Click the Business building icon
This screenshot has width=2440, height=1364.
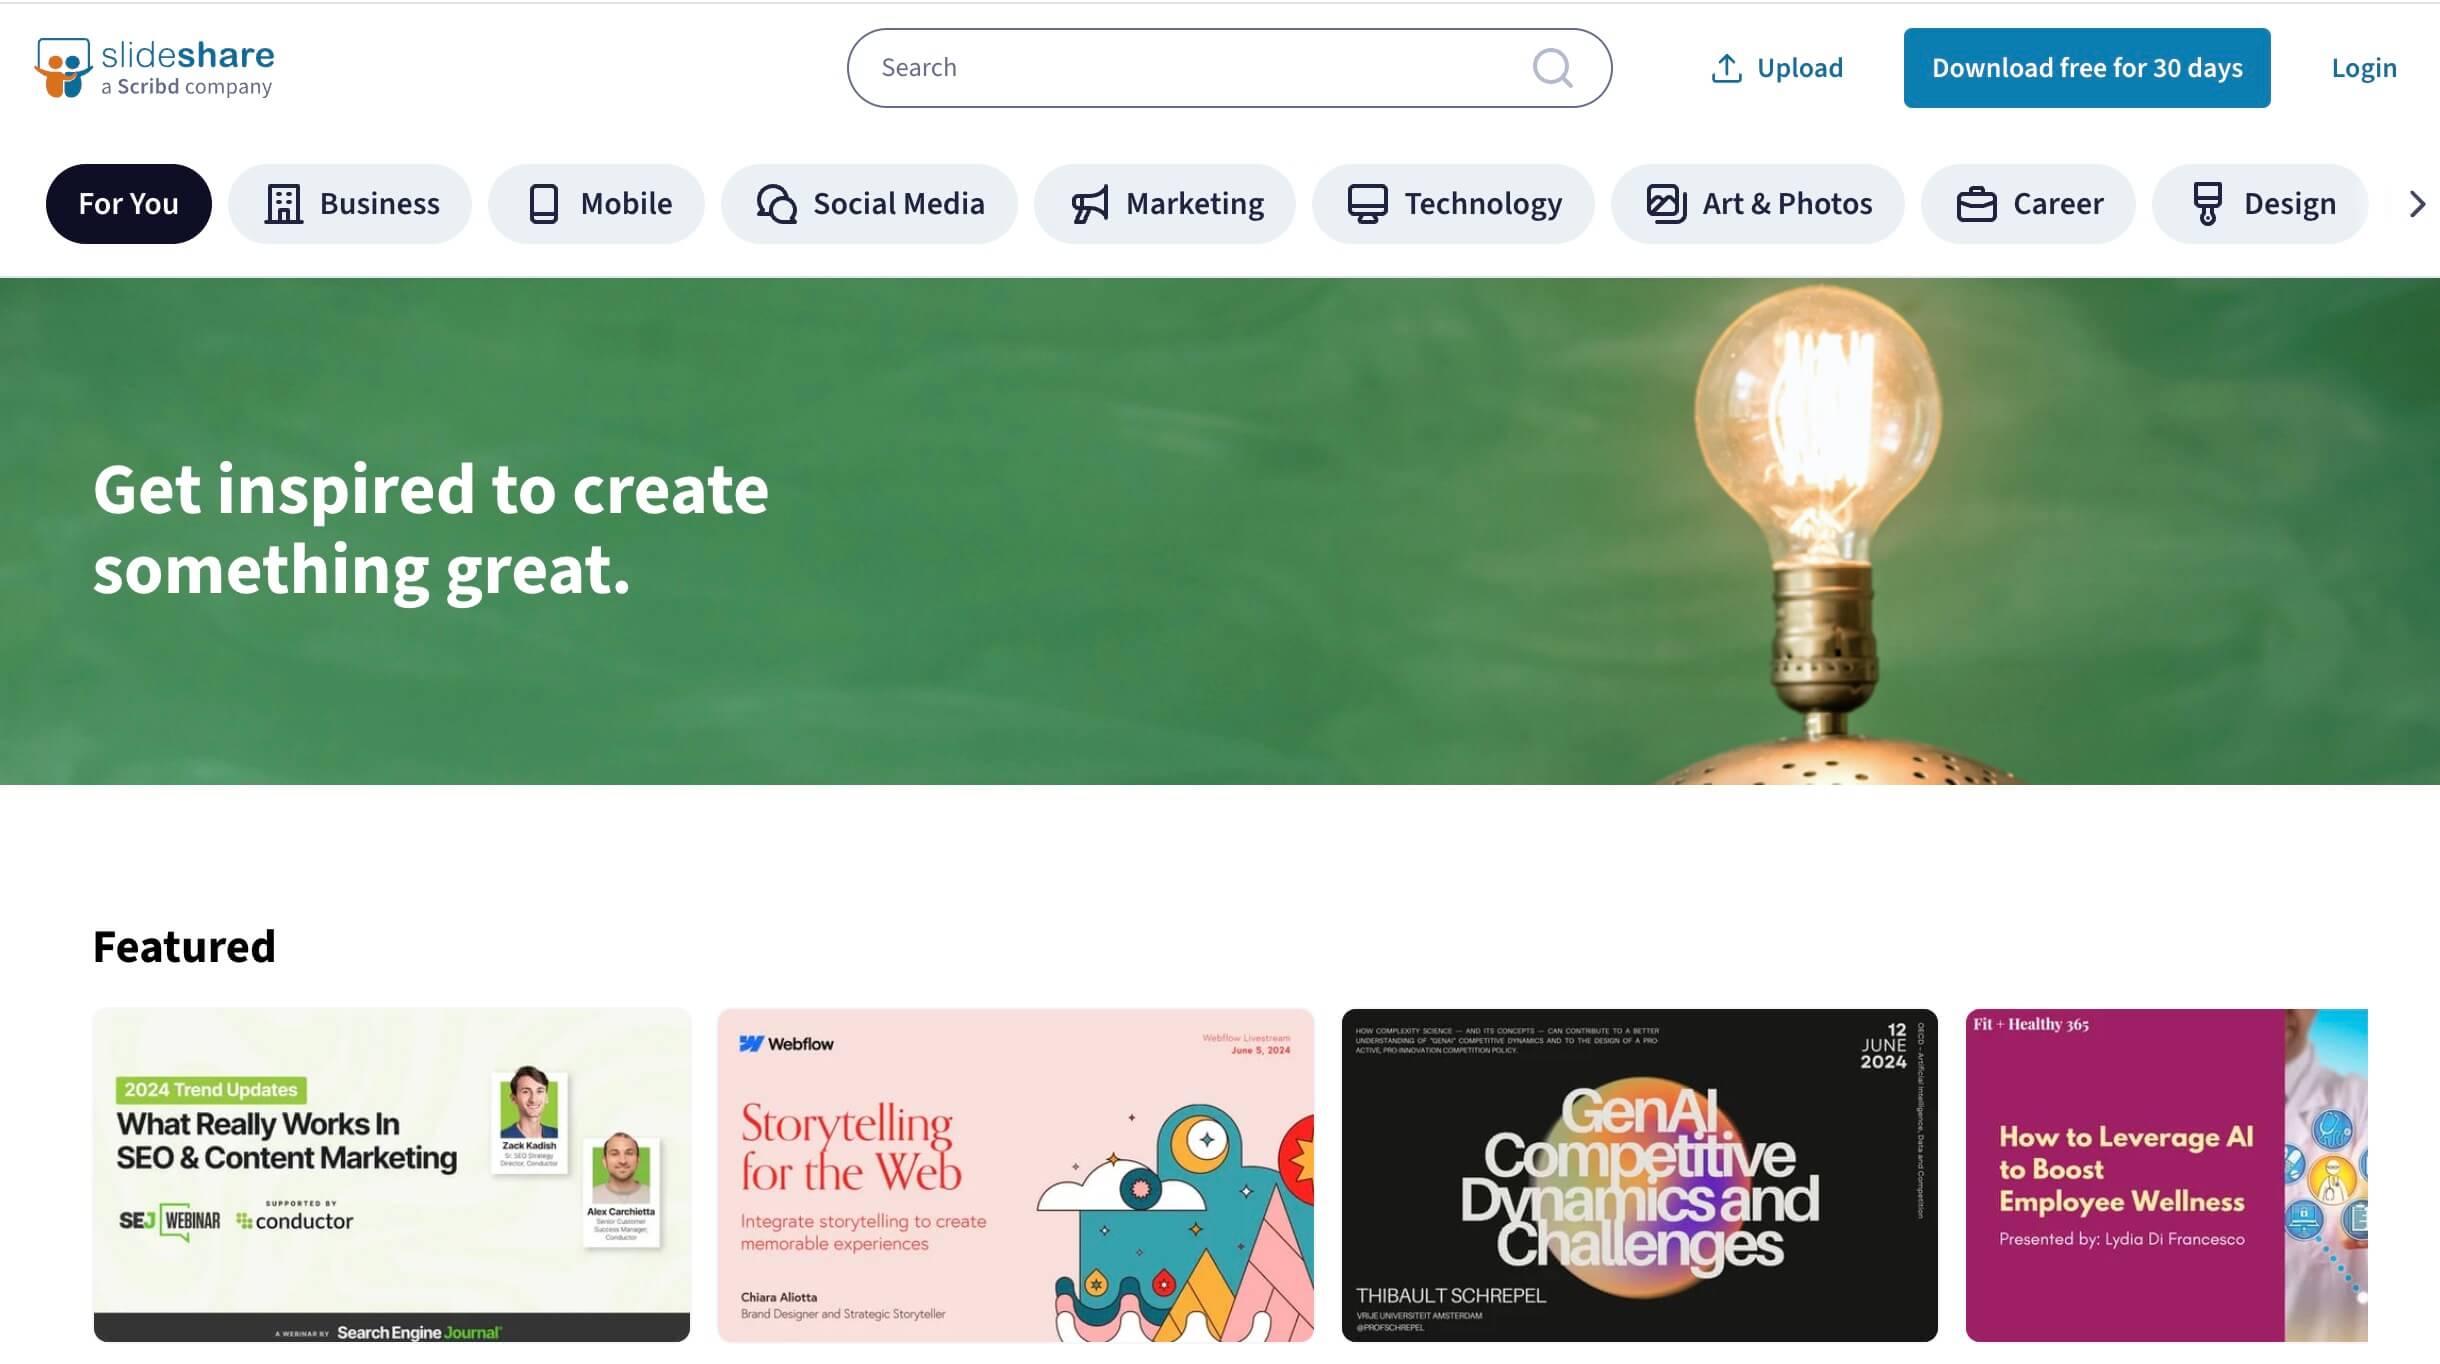[x=283, y=204]
